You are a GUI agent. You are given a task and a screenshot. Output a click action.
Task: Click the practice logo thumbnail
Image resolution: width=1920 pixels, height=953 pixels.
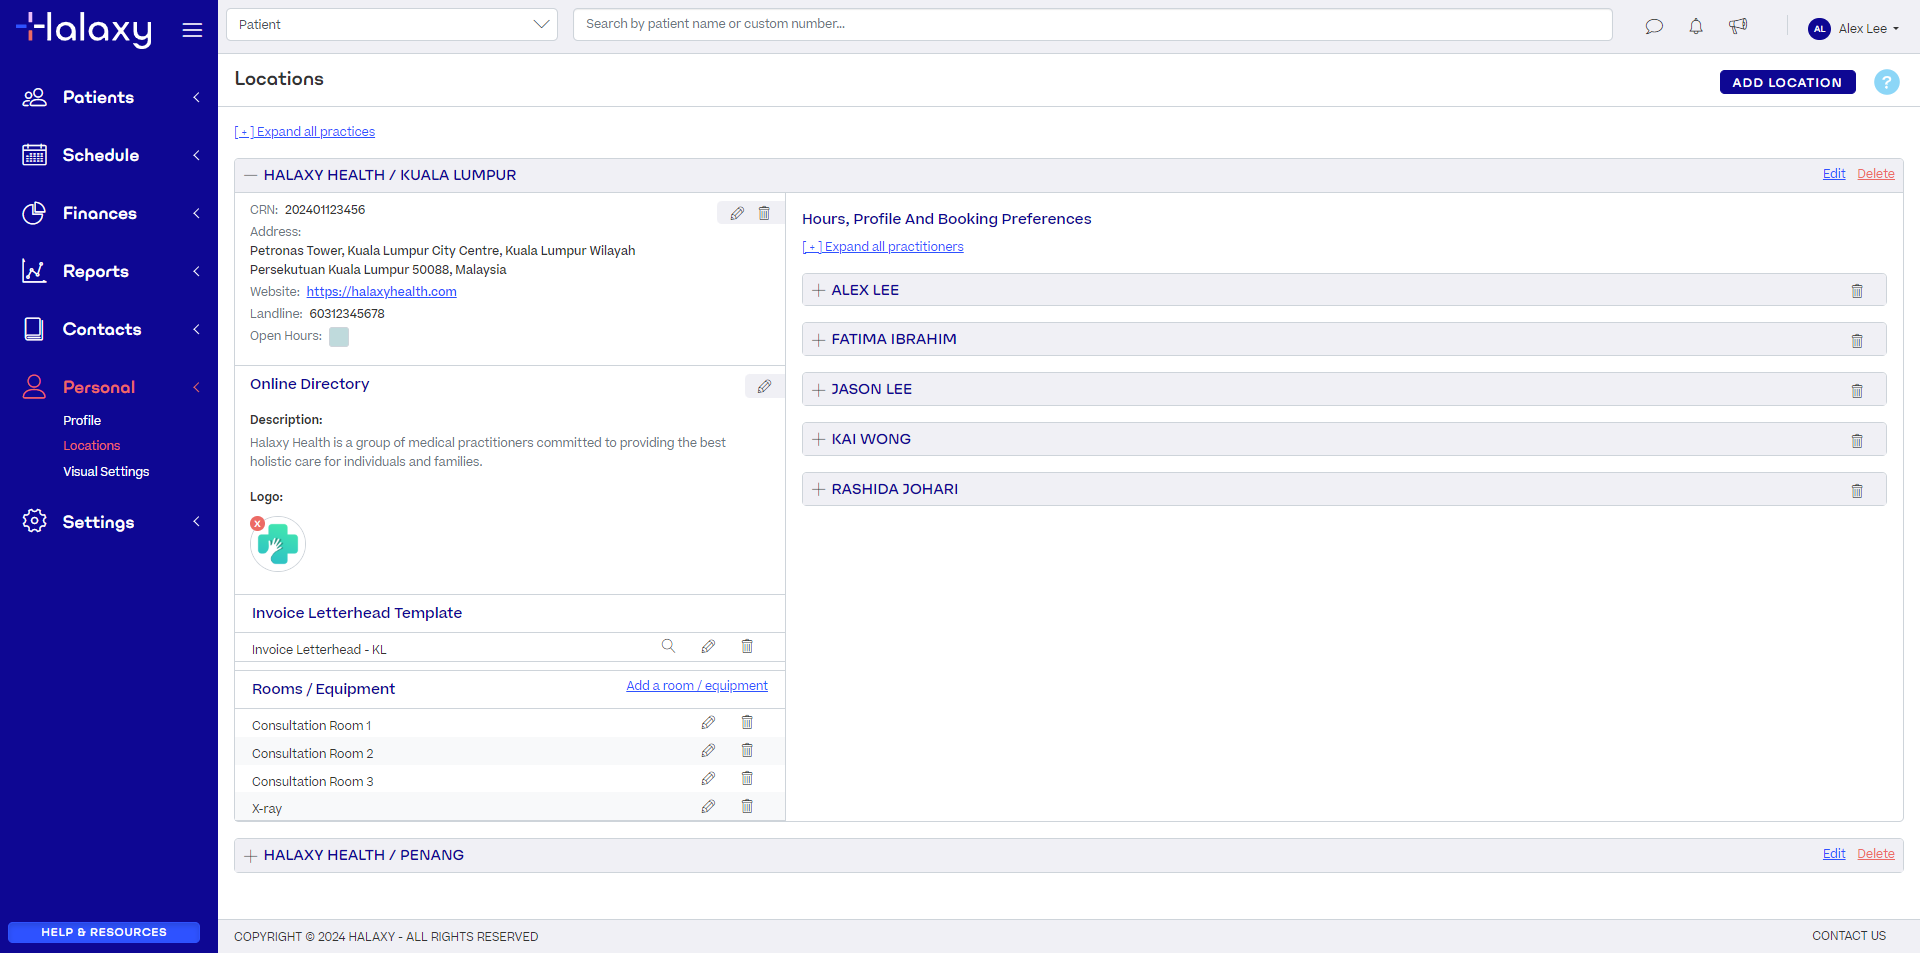[278, 545]
